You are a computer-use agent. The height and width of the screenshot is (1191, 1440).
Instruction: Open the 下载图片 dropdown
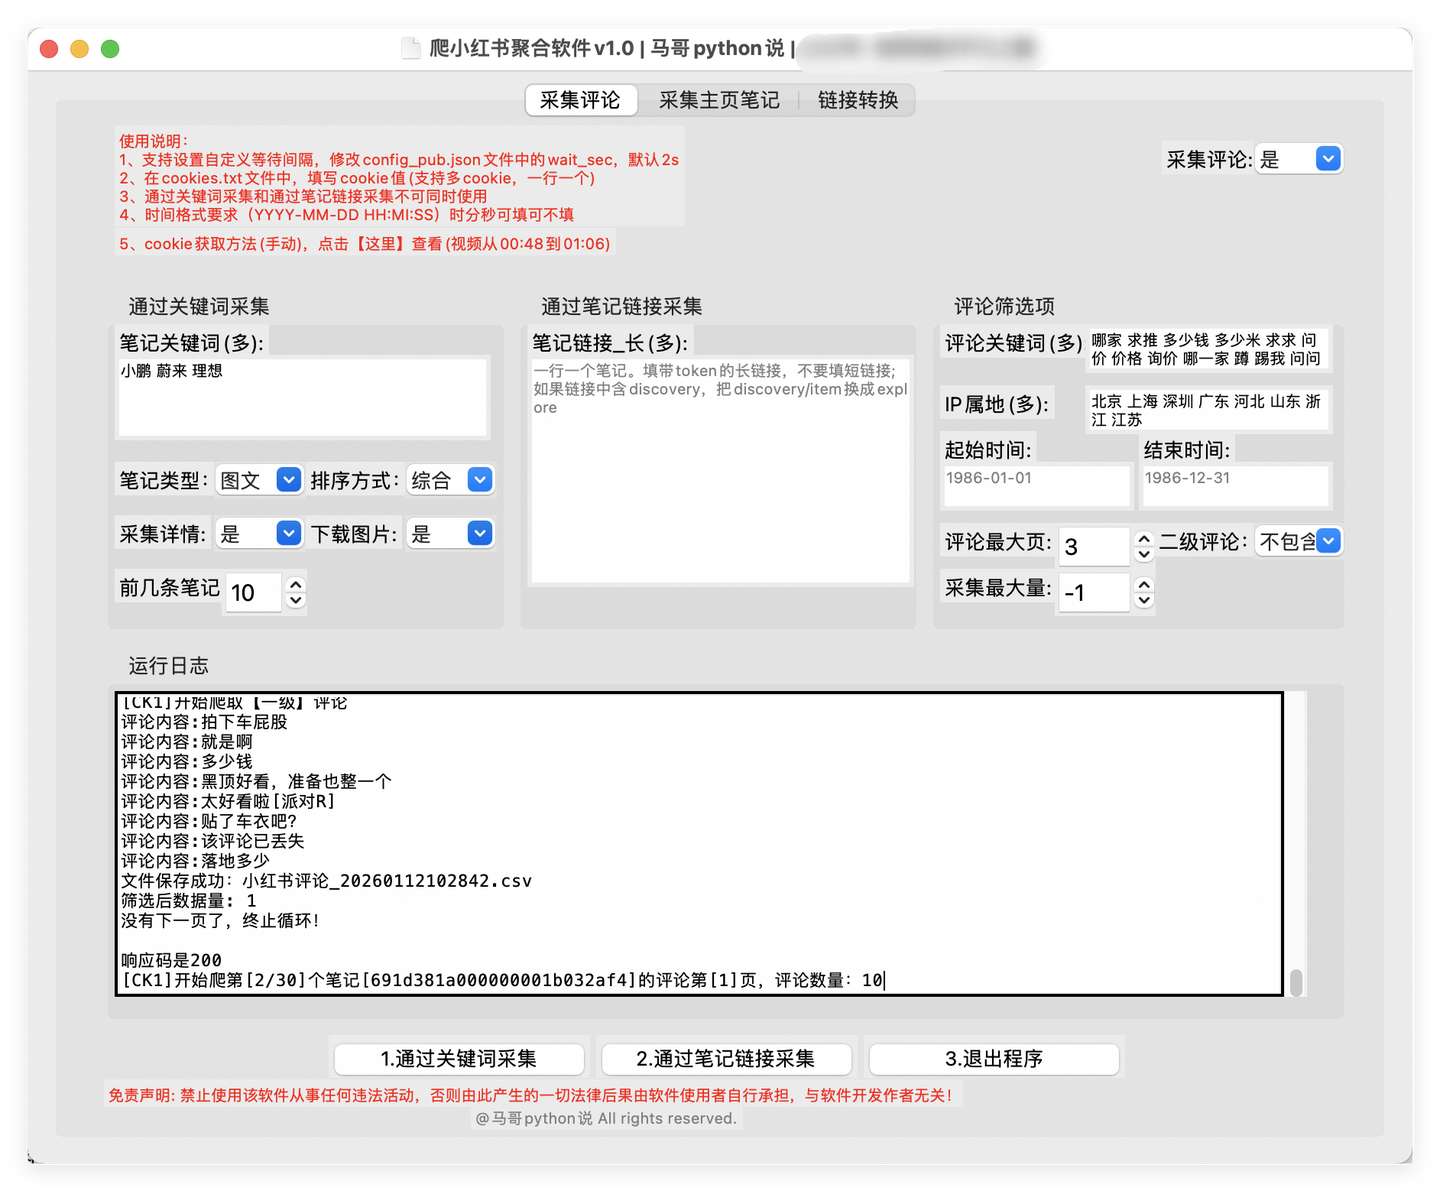pyautogui.click(x=479, y=533)
